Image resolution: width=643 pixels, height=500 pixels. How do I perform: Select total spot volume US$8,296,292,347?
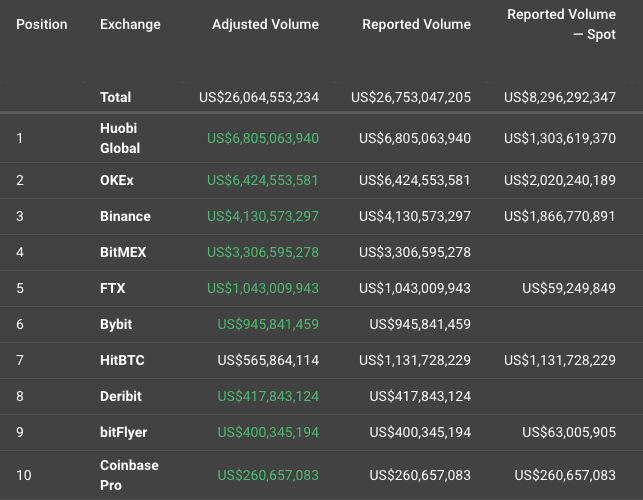[x=560, y=98]
